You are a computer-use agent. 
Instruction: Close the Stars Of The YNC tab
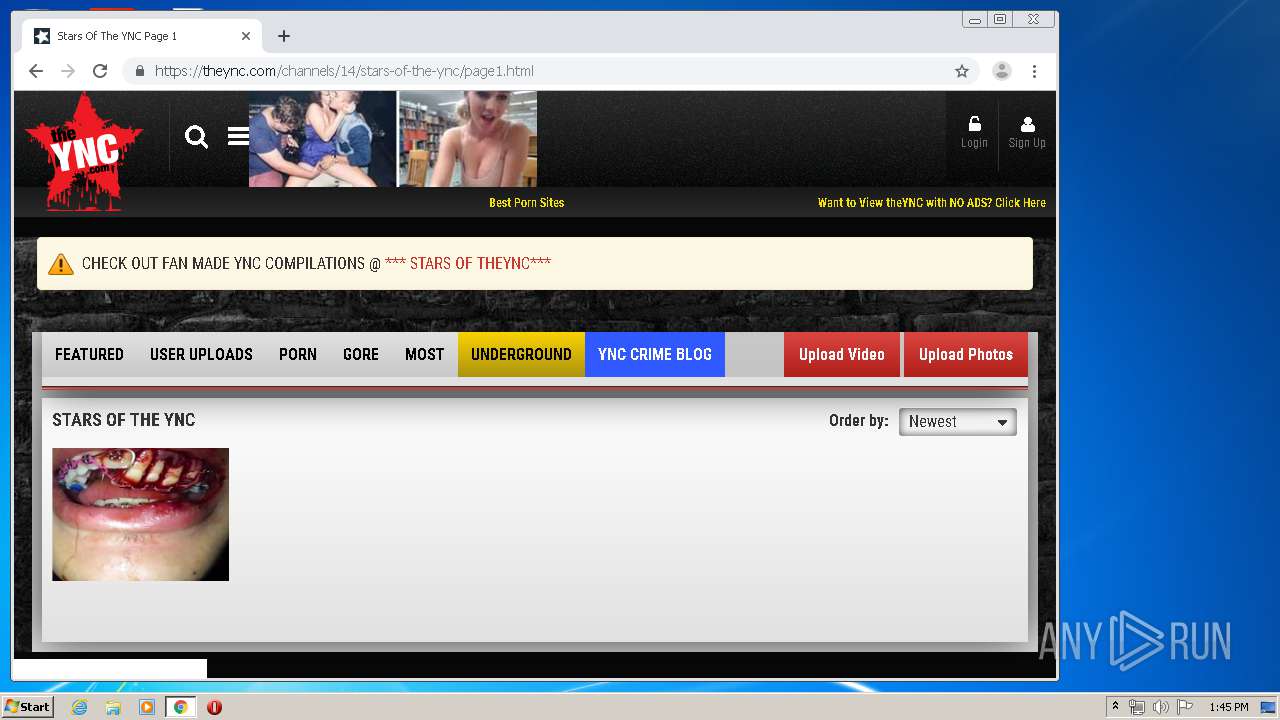246,36
